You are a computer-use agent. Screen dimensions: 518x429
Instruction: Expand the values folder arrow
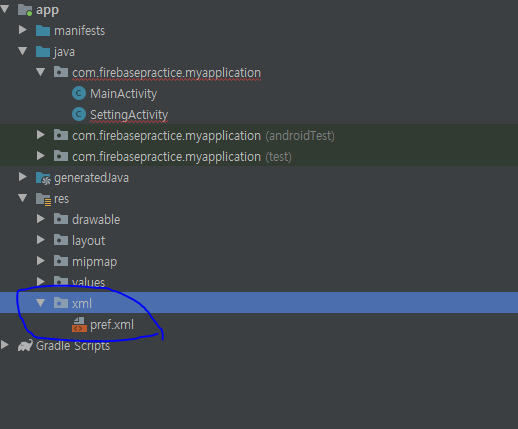click(41, 282)
